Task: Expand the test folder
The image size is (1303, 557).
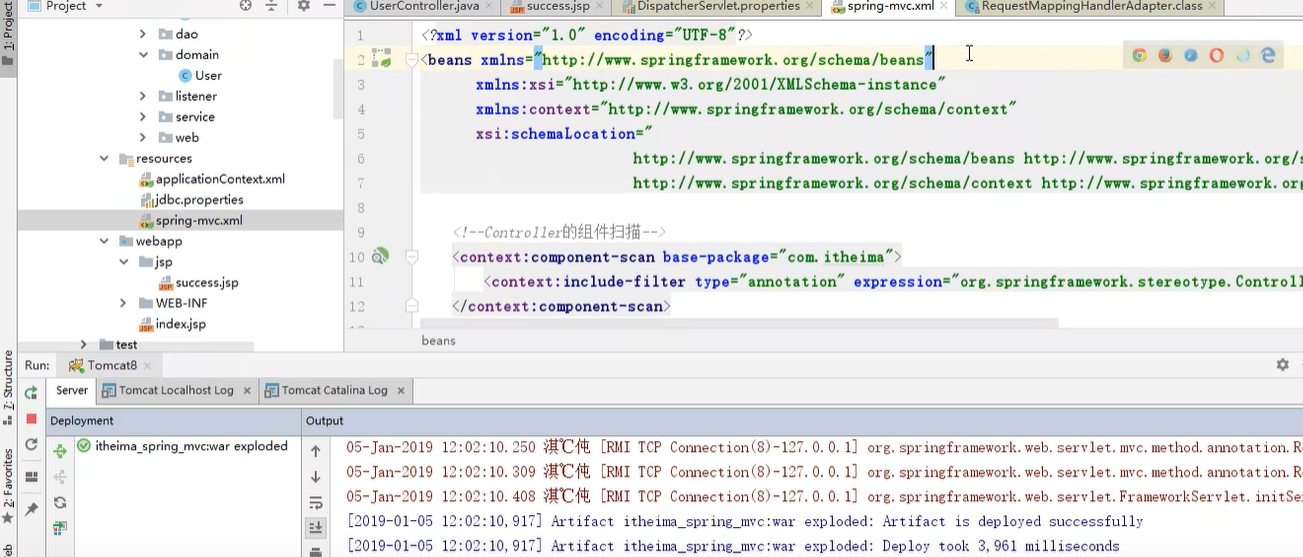Action: [x=84, y=345]
